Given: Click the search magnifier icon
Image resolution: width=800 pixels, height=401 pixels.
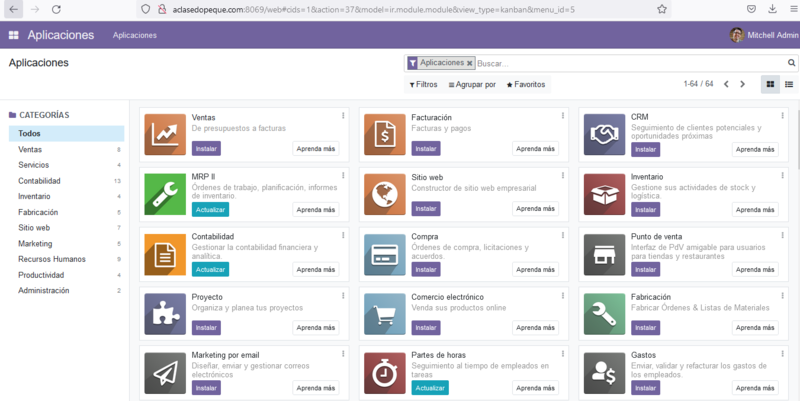Looking at the screenshot, I should point(791,63).
